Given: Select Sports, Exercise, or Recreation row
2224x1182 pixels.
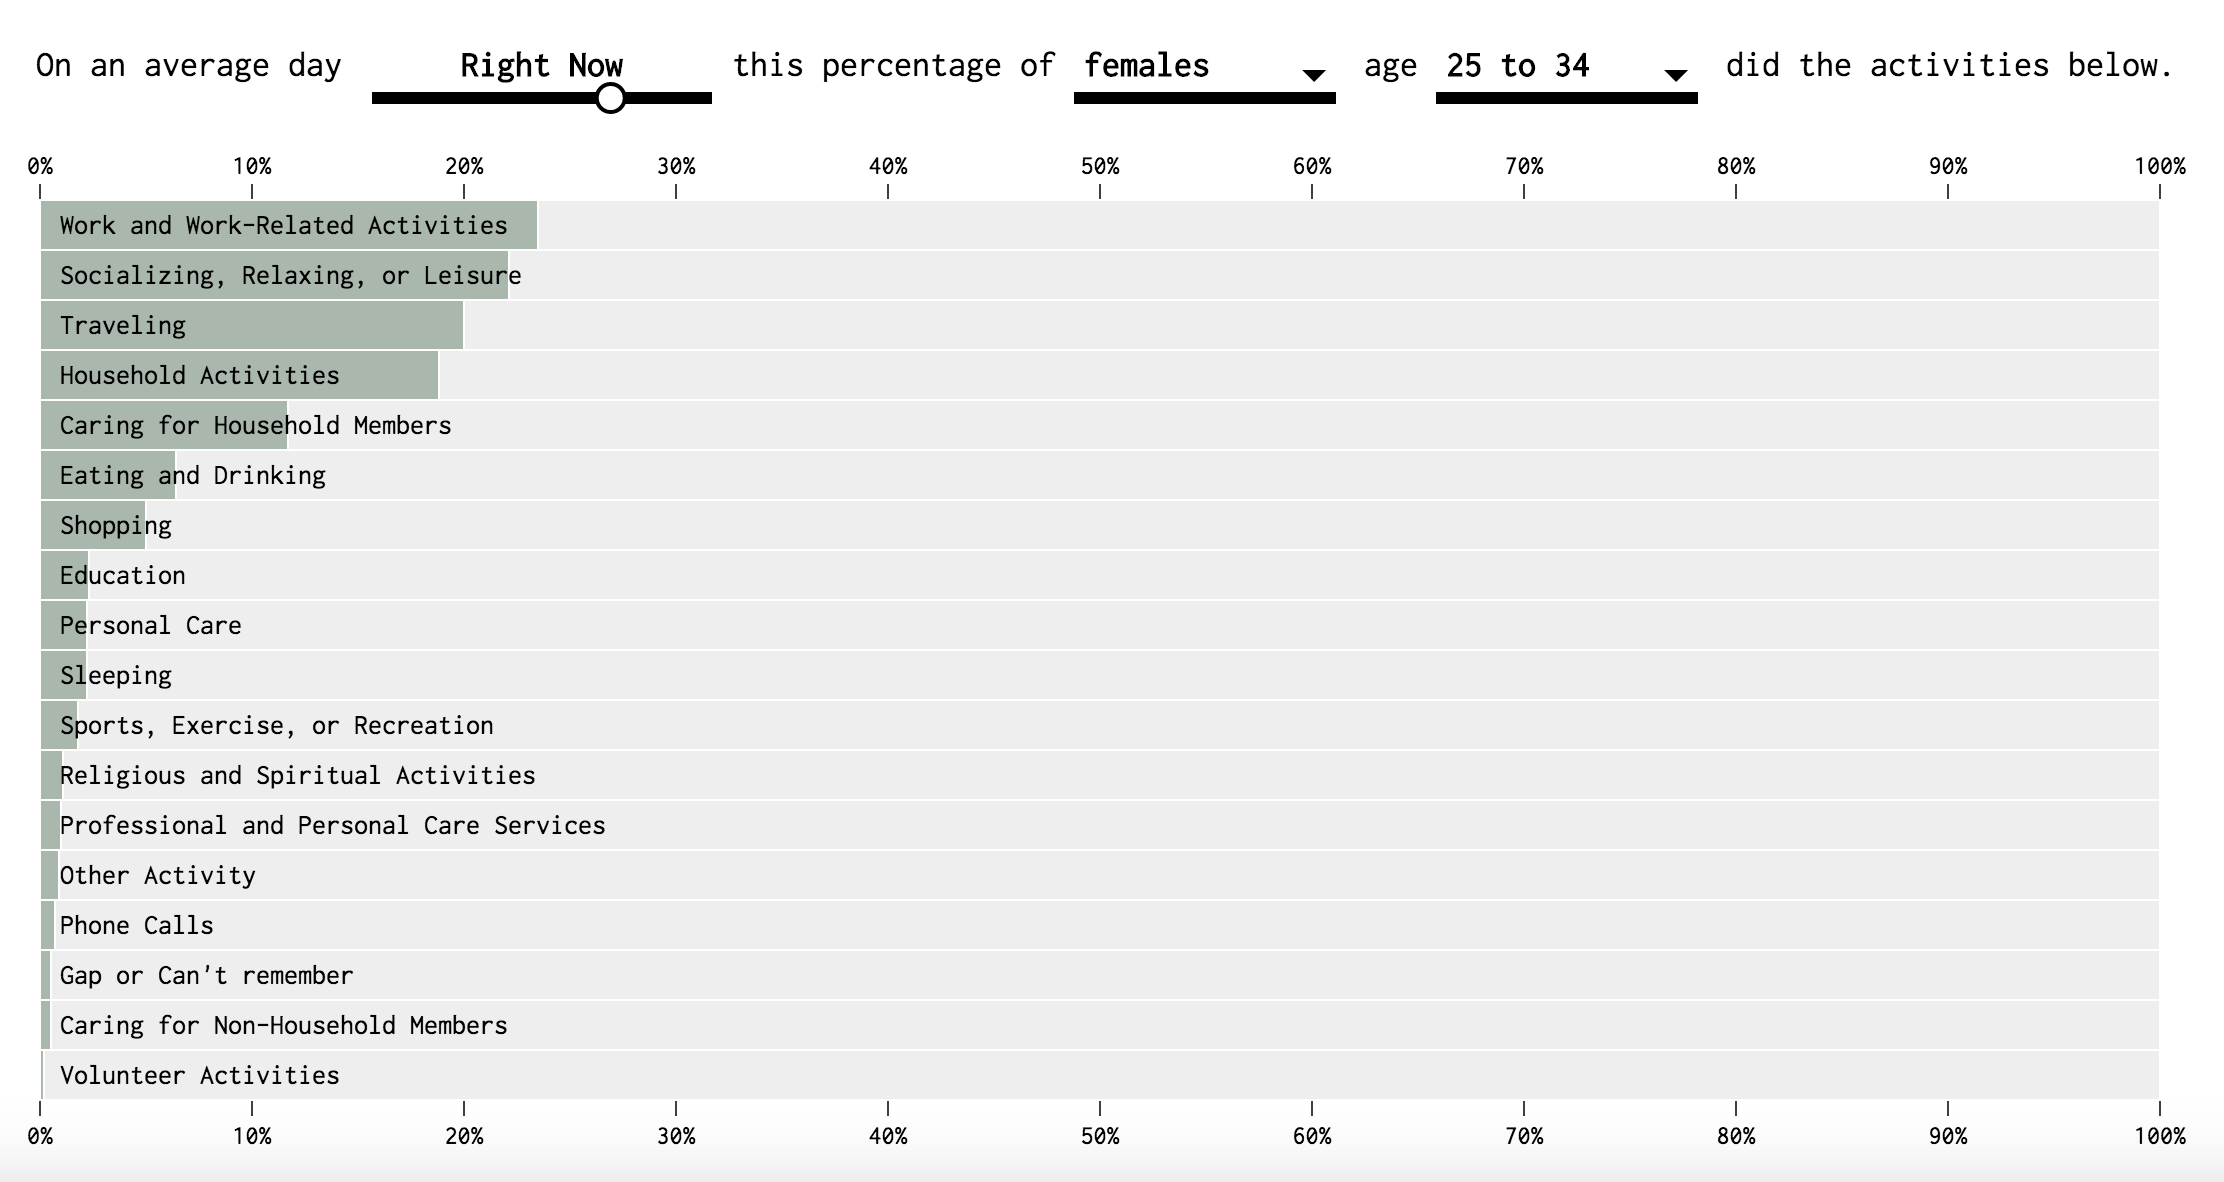Looking at the screenshot, I should click(1100, 725).
